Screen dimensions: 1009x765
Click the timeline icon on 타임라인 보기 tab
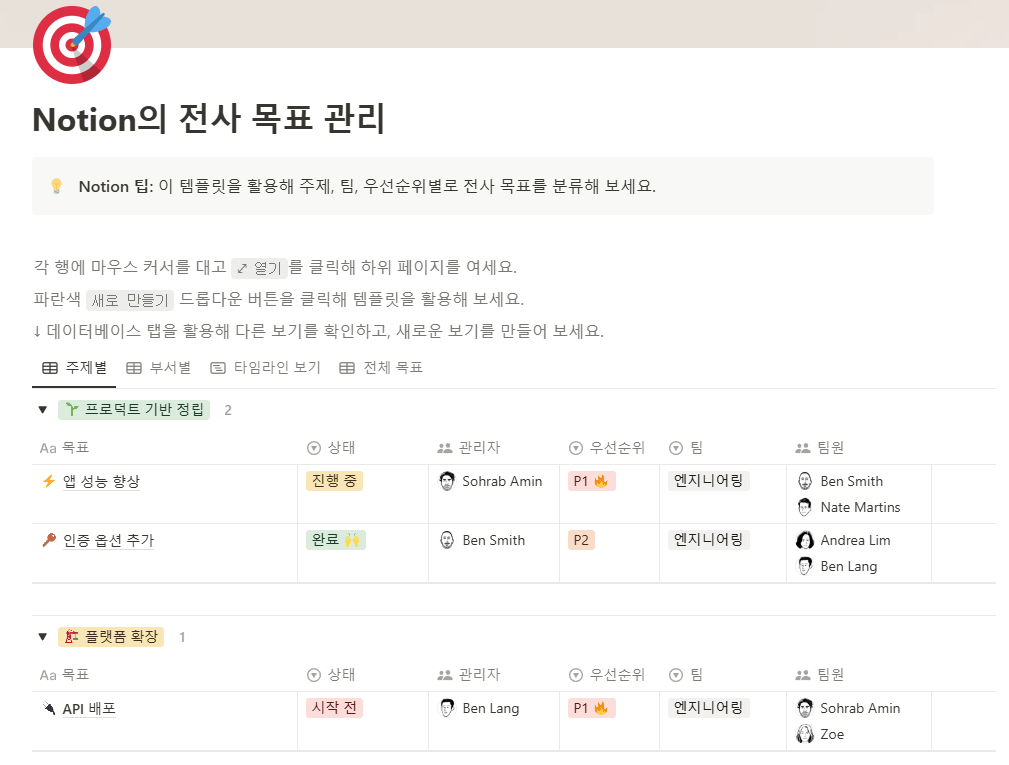[216, 367]
